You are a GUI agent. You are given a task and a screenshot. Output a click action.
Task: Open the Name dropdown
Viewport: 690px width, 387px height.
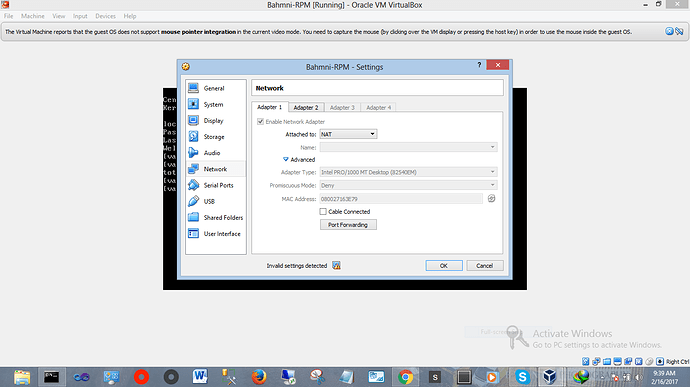point(408,147)
